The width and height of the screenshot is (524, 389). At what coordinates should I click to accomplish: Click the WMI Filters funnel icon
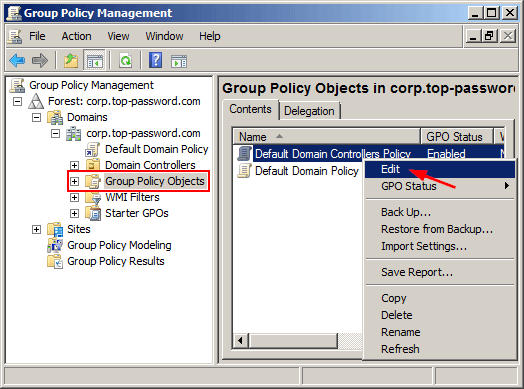coord(93,197)
